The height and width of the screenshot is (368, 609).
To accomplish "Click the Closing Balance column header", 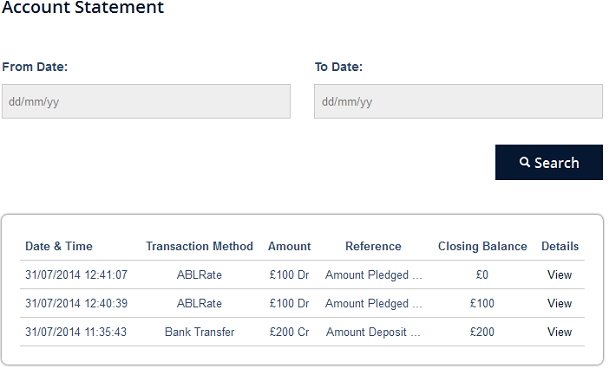I will (x=482, y=246).
